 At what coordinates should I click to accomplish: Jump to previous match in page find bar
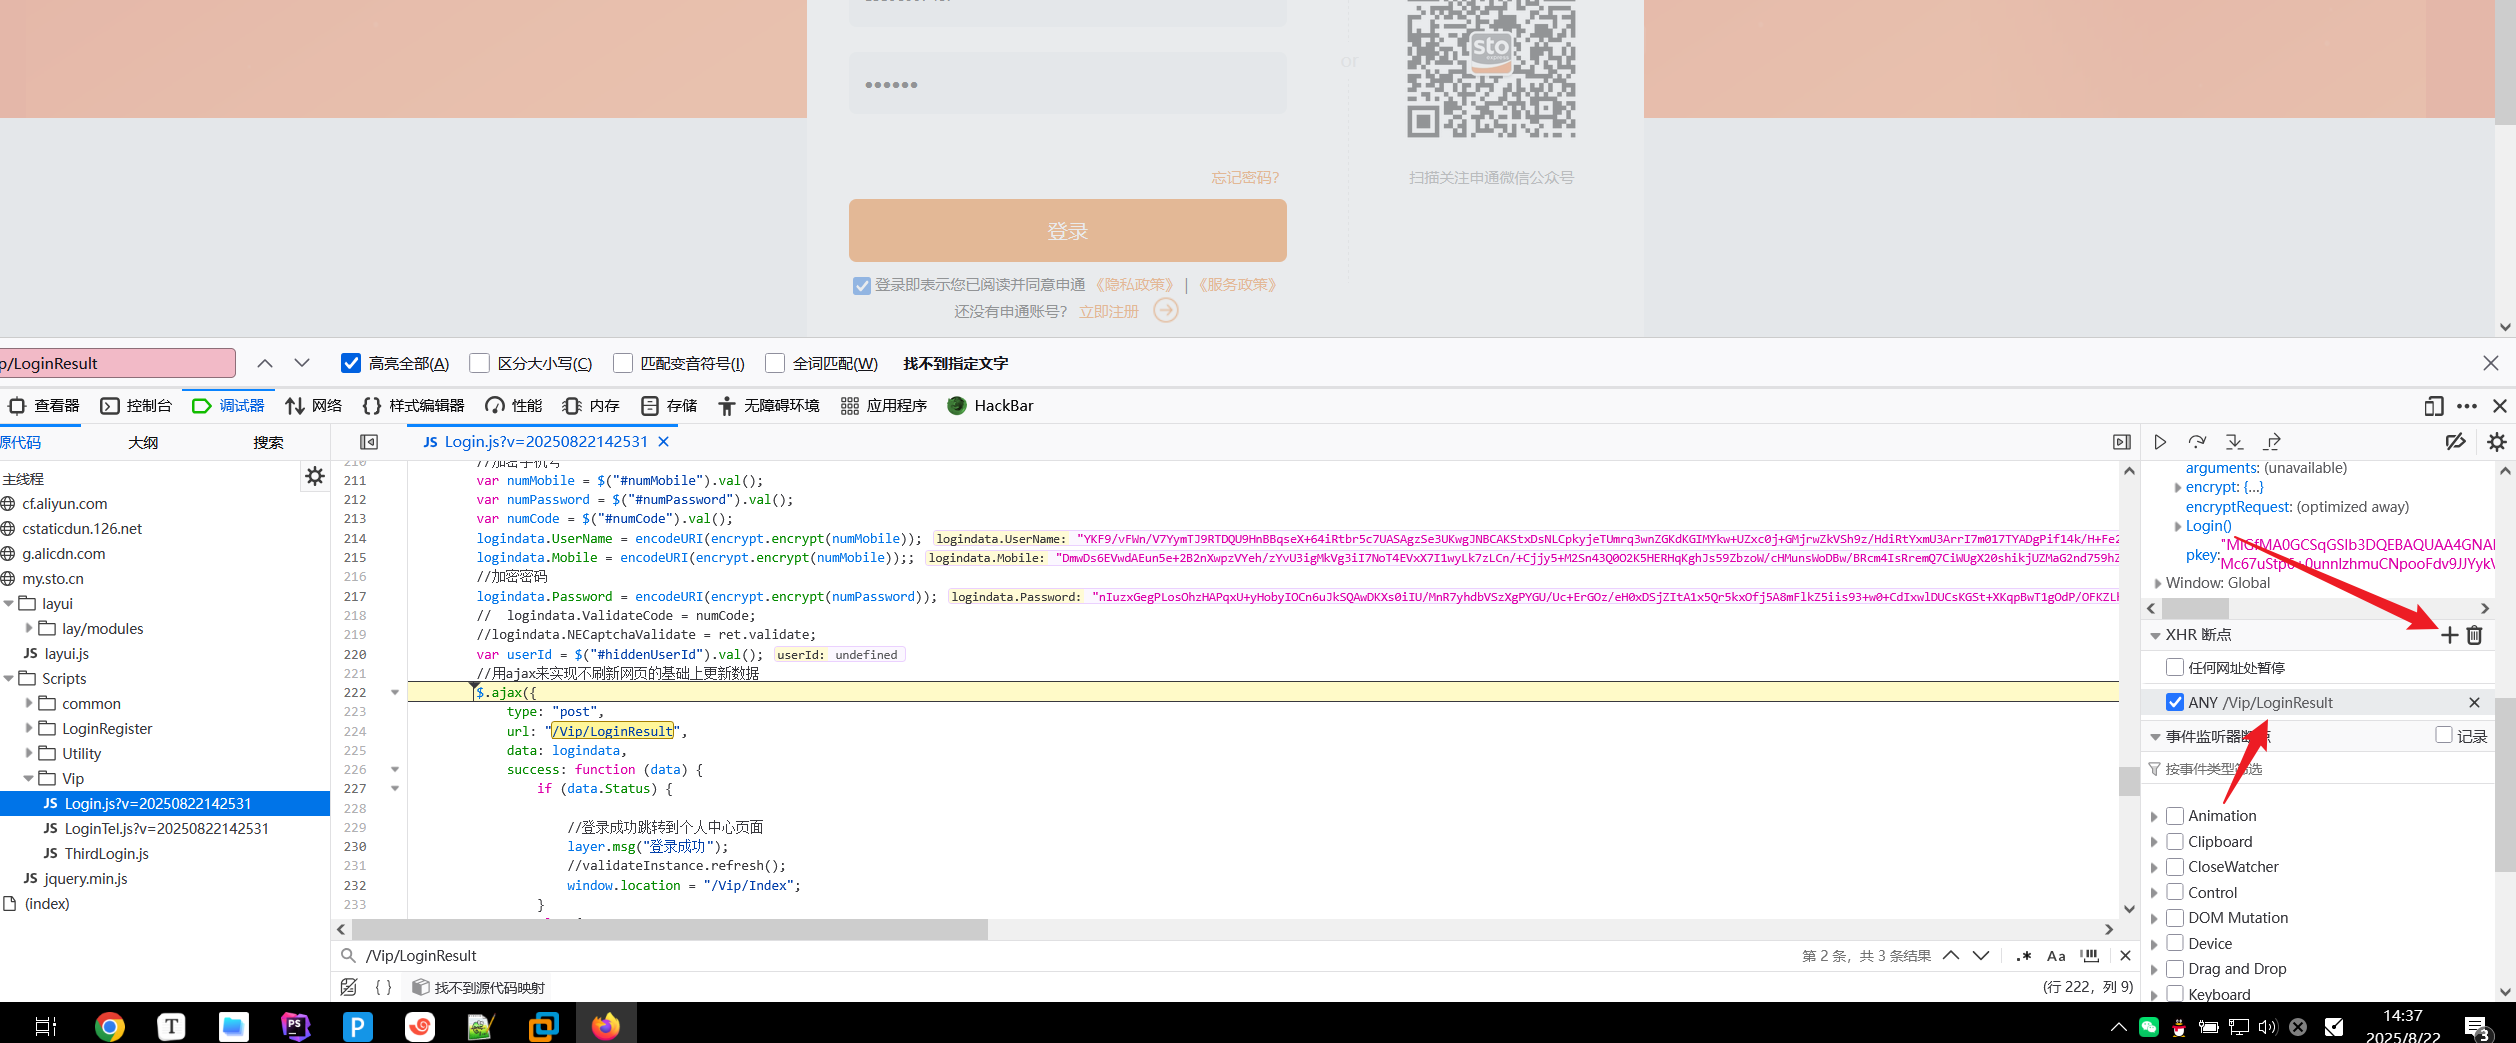pos(265,363)
